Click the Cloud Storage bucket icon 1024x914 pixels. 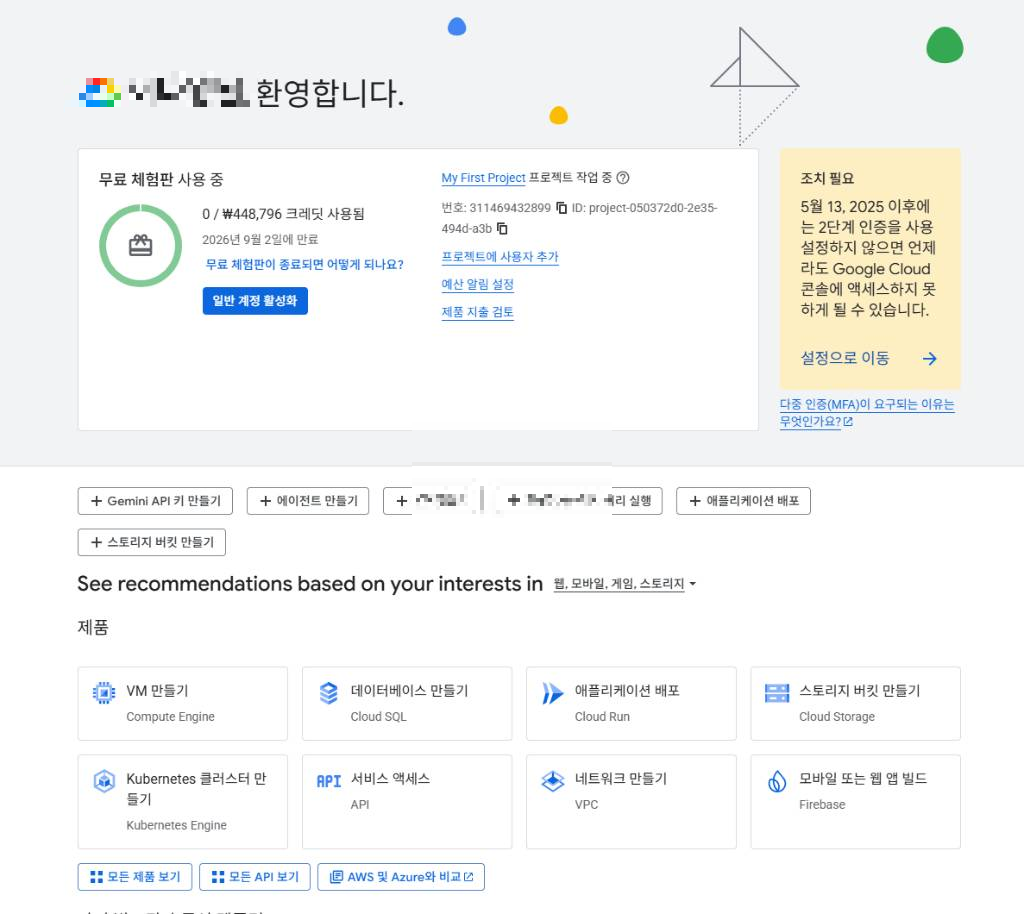777,692
